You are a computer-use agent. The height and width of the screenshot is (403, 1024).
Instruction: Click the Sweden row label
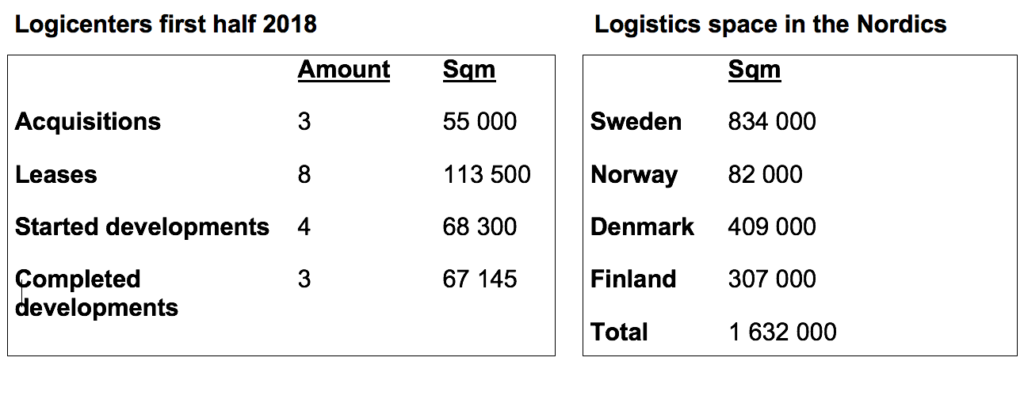point(636,122)
